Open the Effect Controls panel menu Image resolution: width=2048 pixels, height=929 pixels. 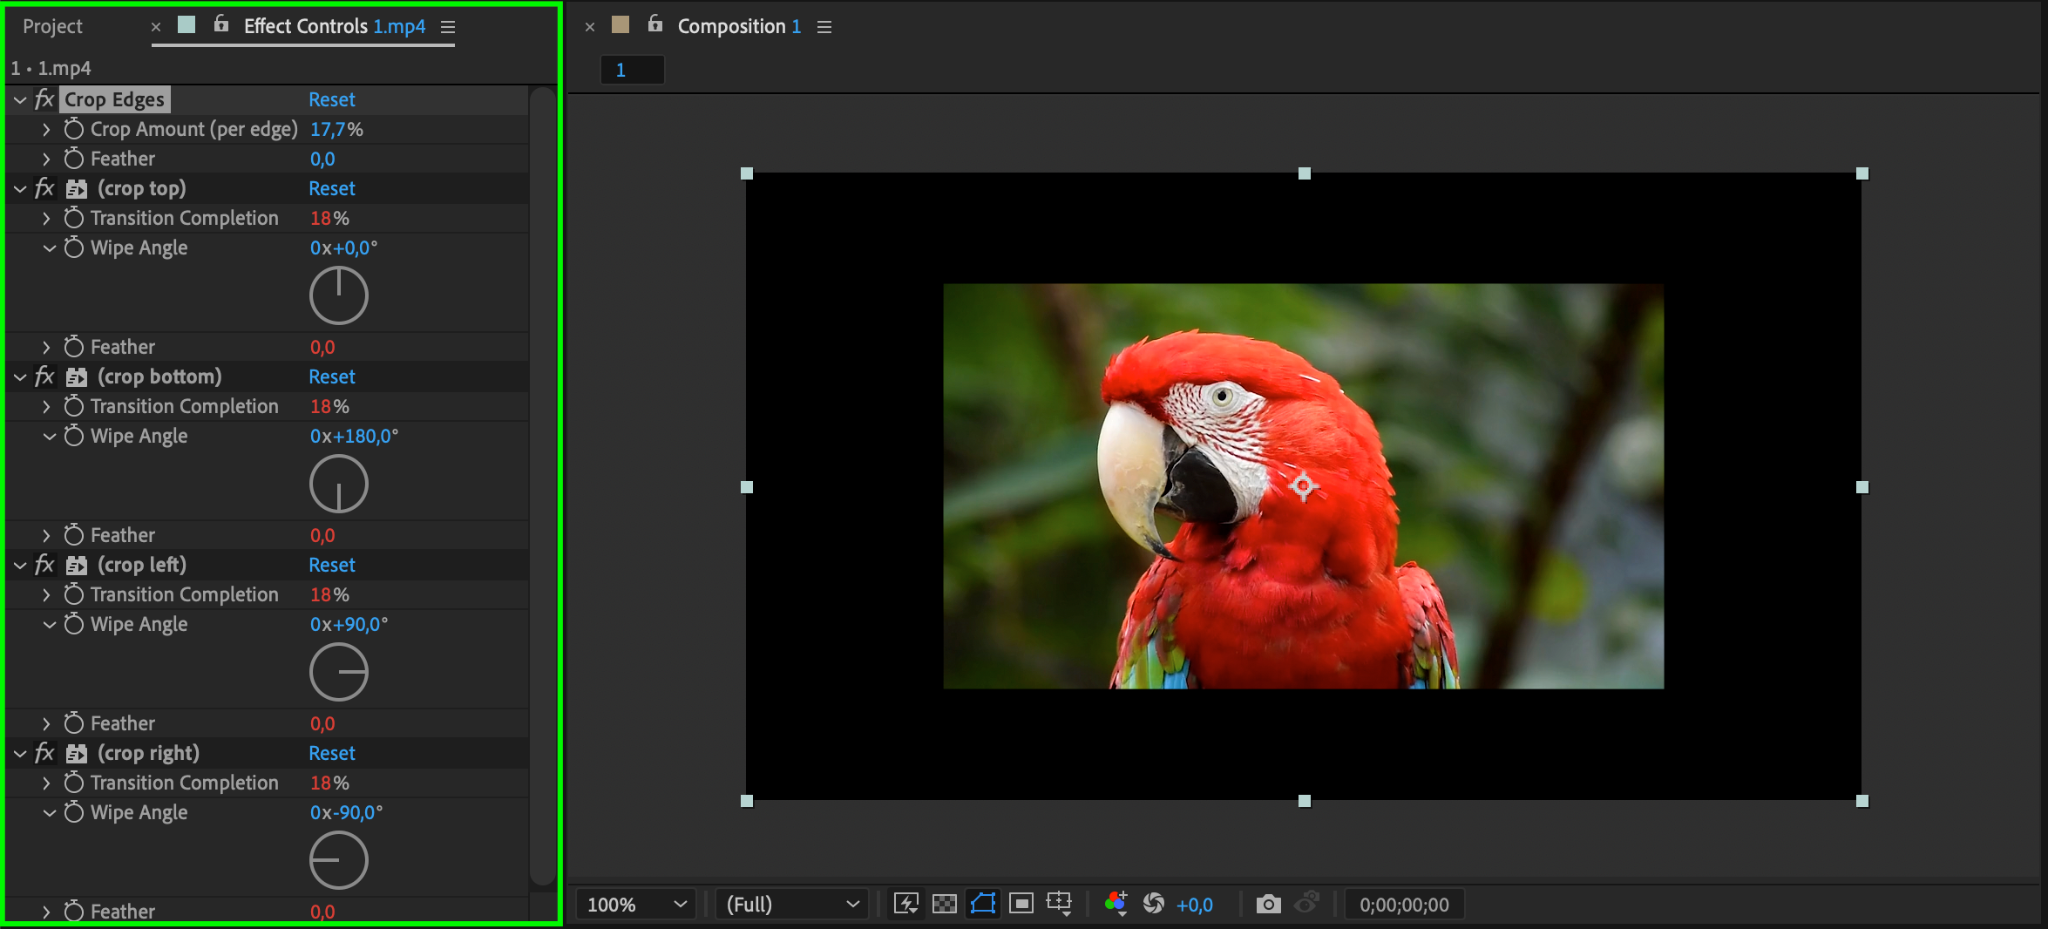click(448, 27)
